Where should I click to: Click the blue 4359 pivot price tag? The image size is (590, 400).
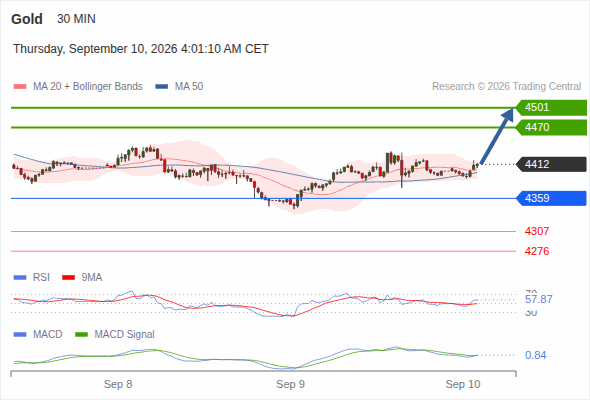551,198
